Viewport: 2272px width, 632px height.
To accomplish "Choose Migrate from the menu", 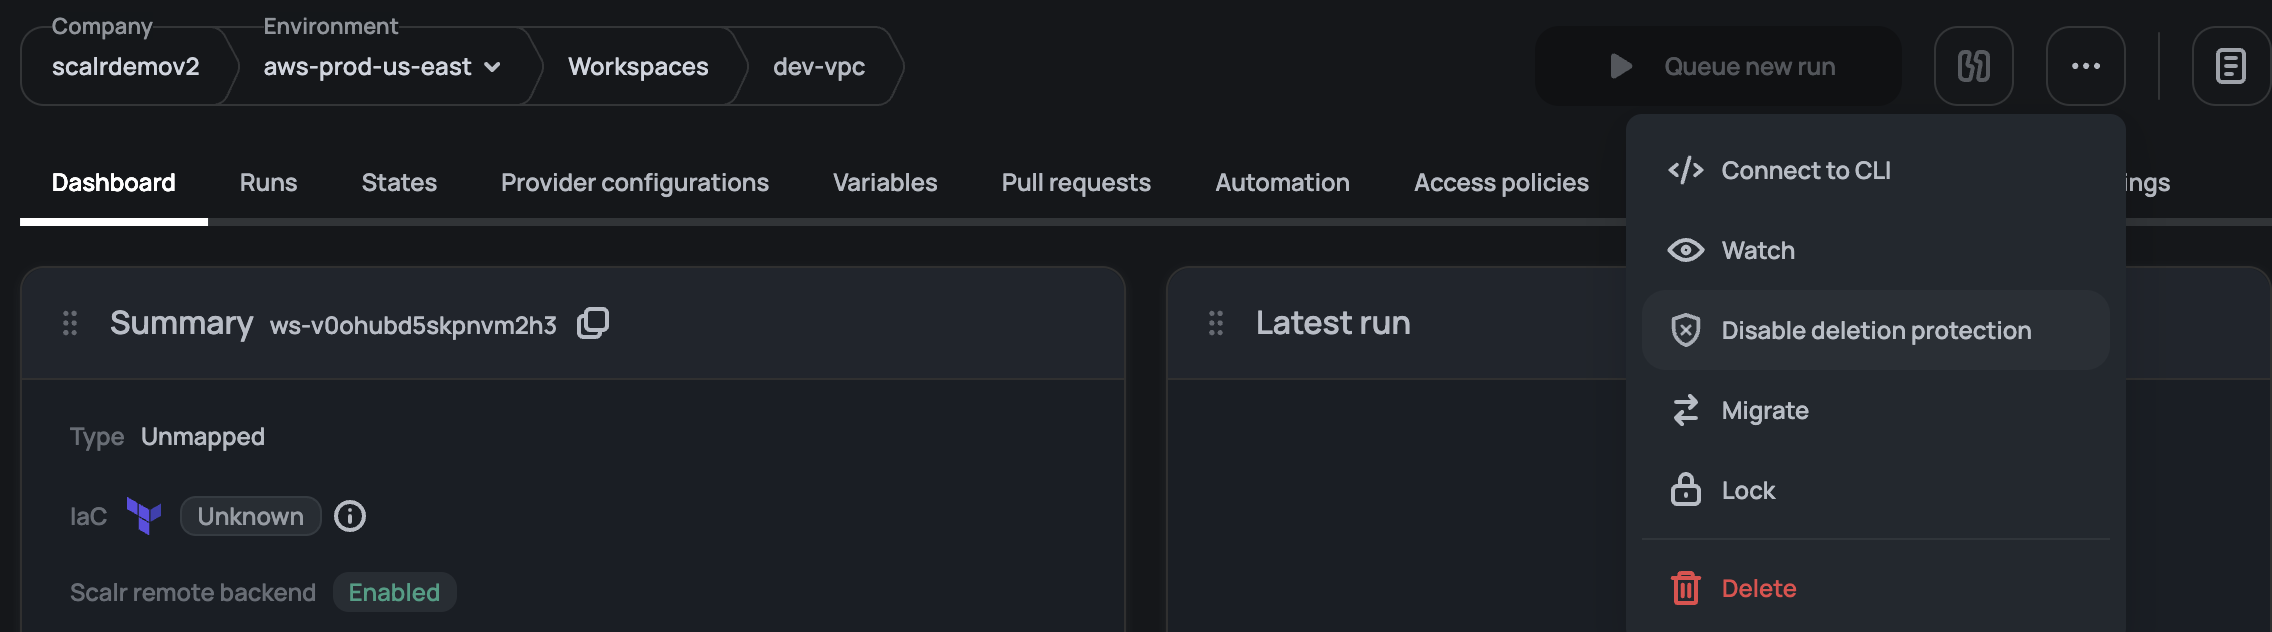I will [1876, 410].
